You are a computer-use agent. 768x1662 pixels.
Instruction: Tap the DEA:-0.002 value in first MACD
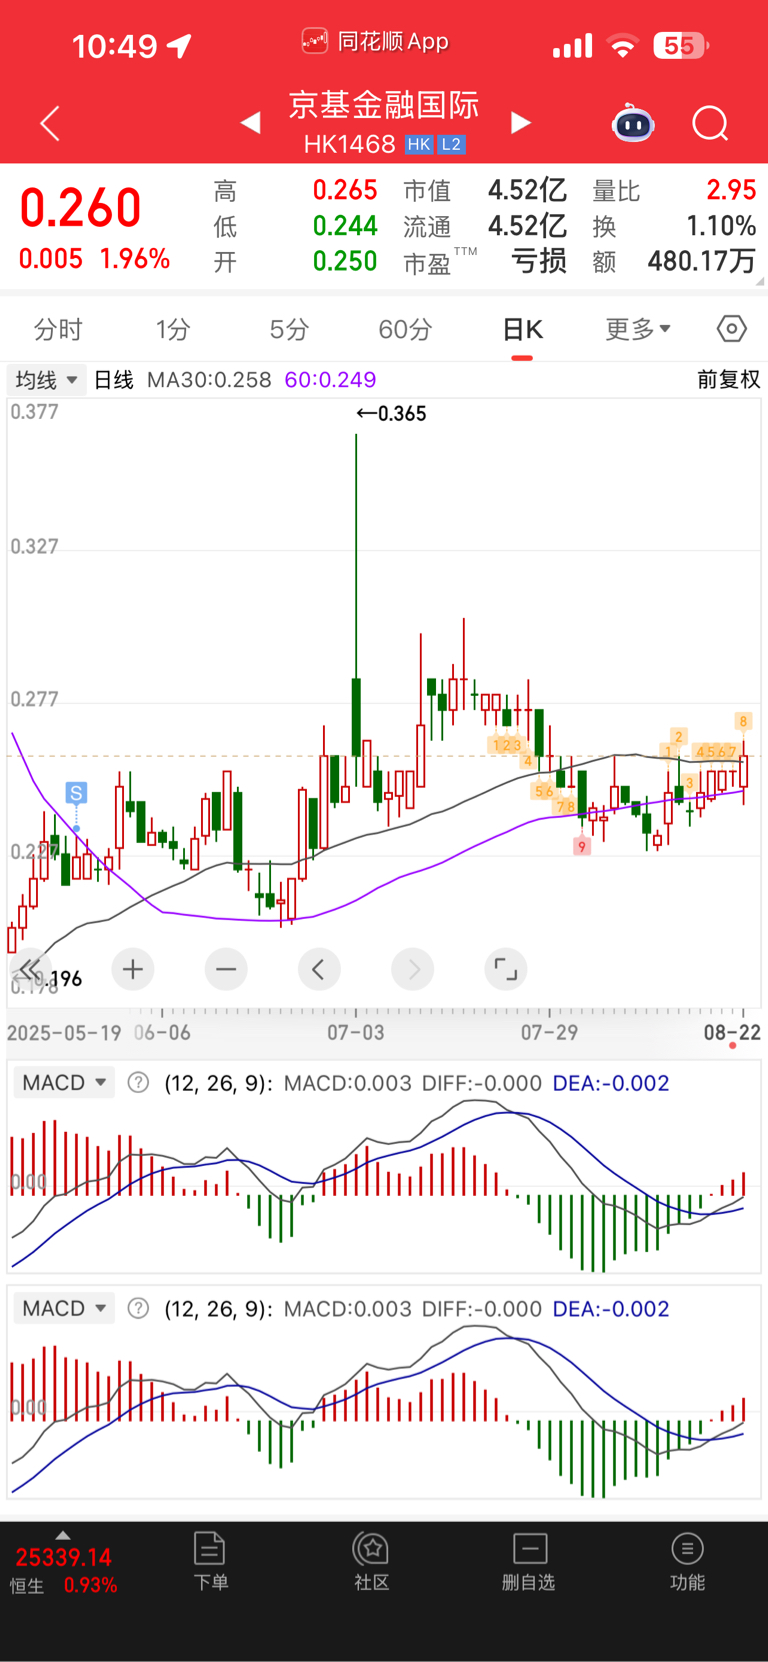(611, 1083)
